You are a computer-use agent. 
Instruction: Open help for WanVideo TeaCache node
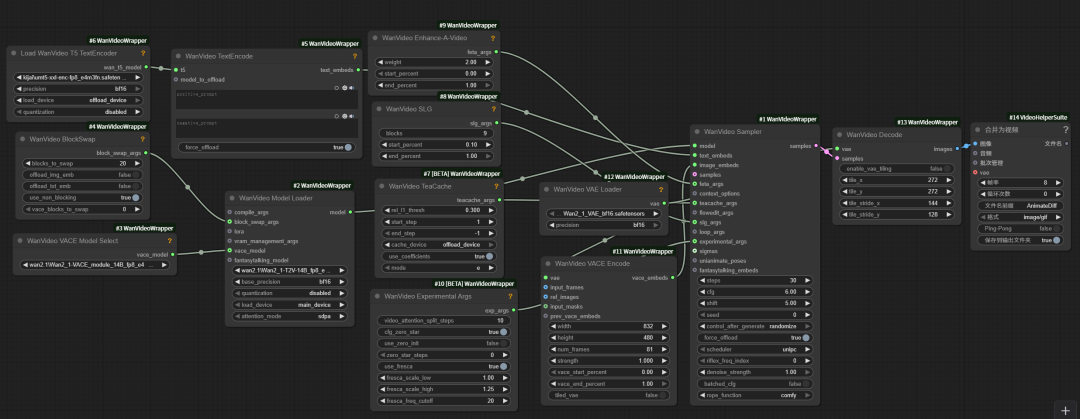pyautogui.click(x=496, y=185)
